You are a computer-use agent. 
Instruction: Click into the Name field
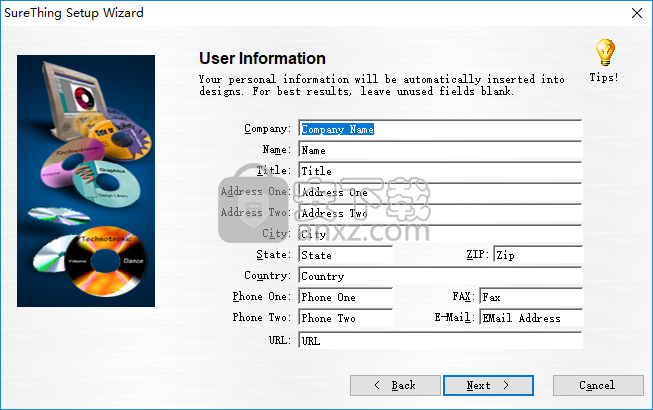(440, 149)
